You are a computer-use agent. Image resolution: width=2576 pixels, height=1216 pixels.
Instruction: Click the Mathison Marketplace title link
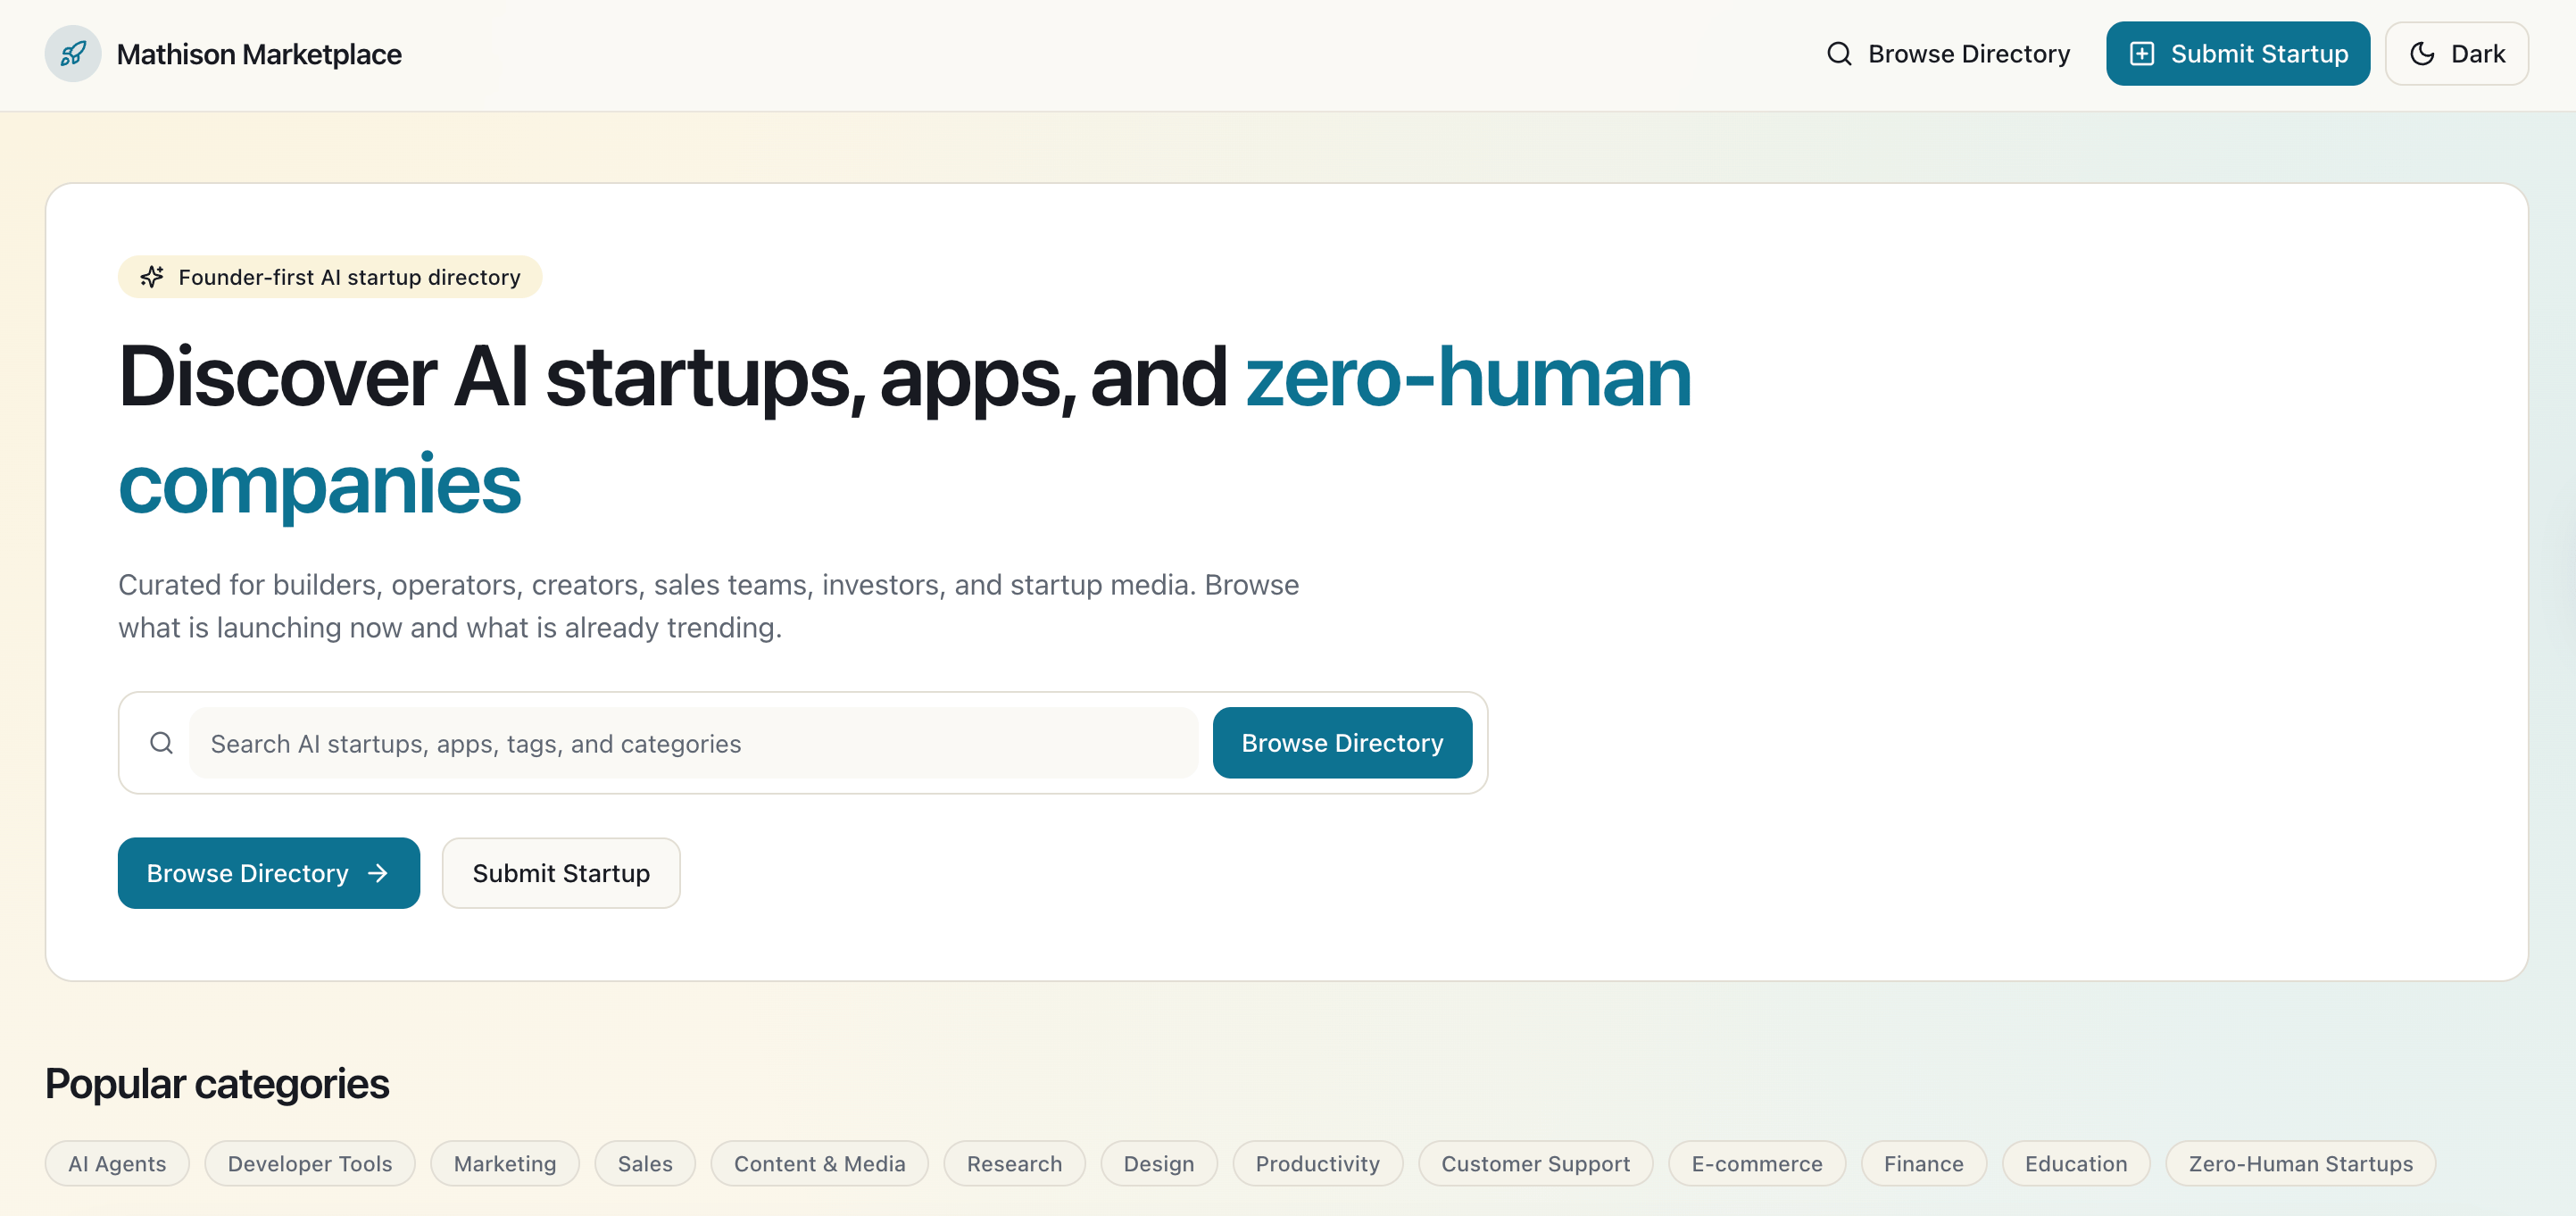(259, 54)
